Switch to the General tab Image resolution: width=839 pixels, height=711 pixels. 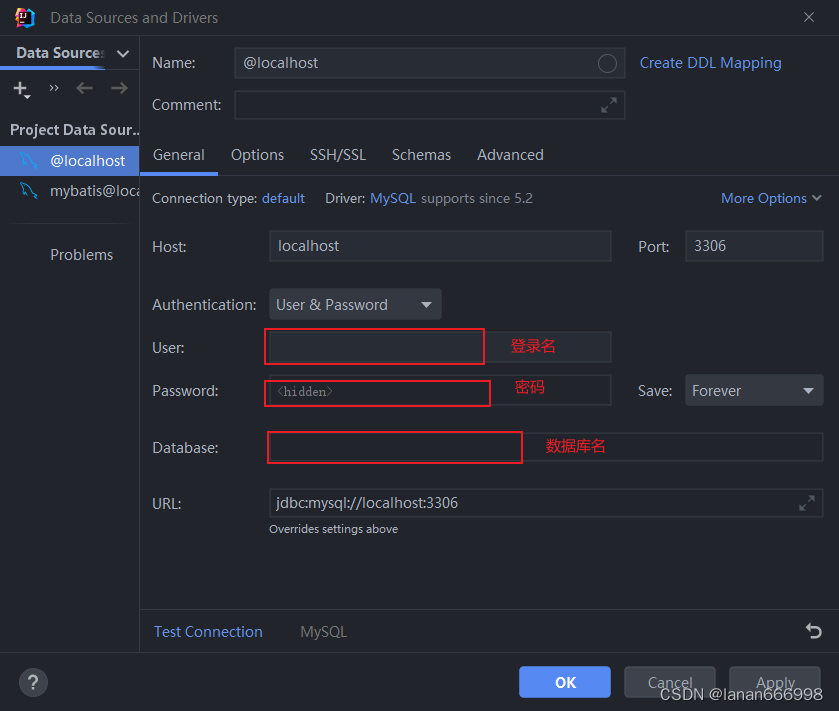(179, 155)
